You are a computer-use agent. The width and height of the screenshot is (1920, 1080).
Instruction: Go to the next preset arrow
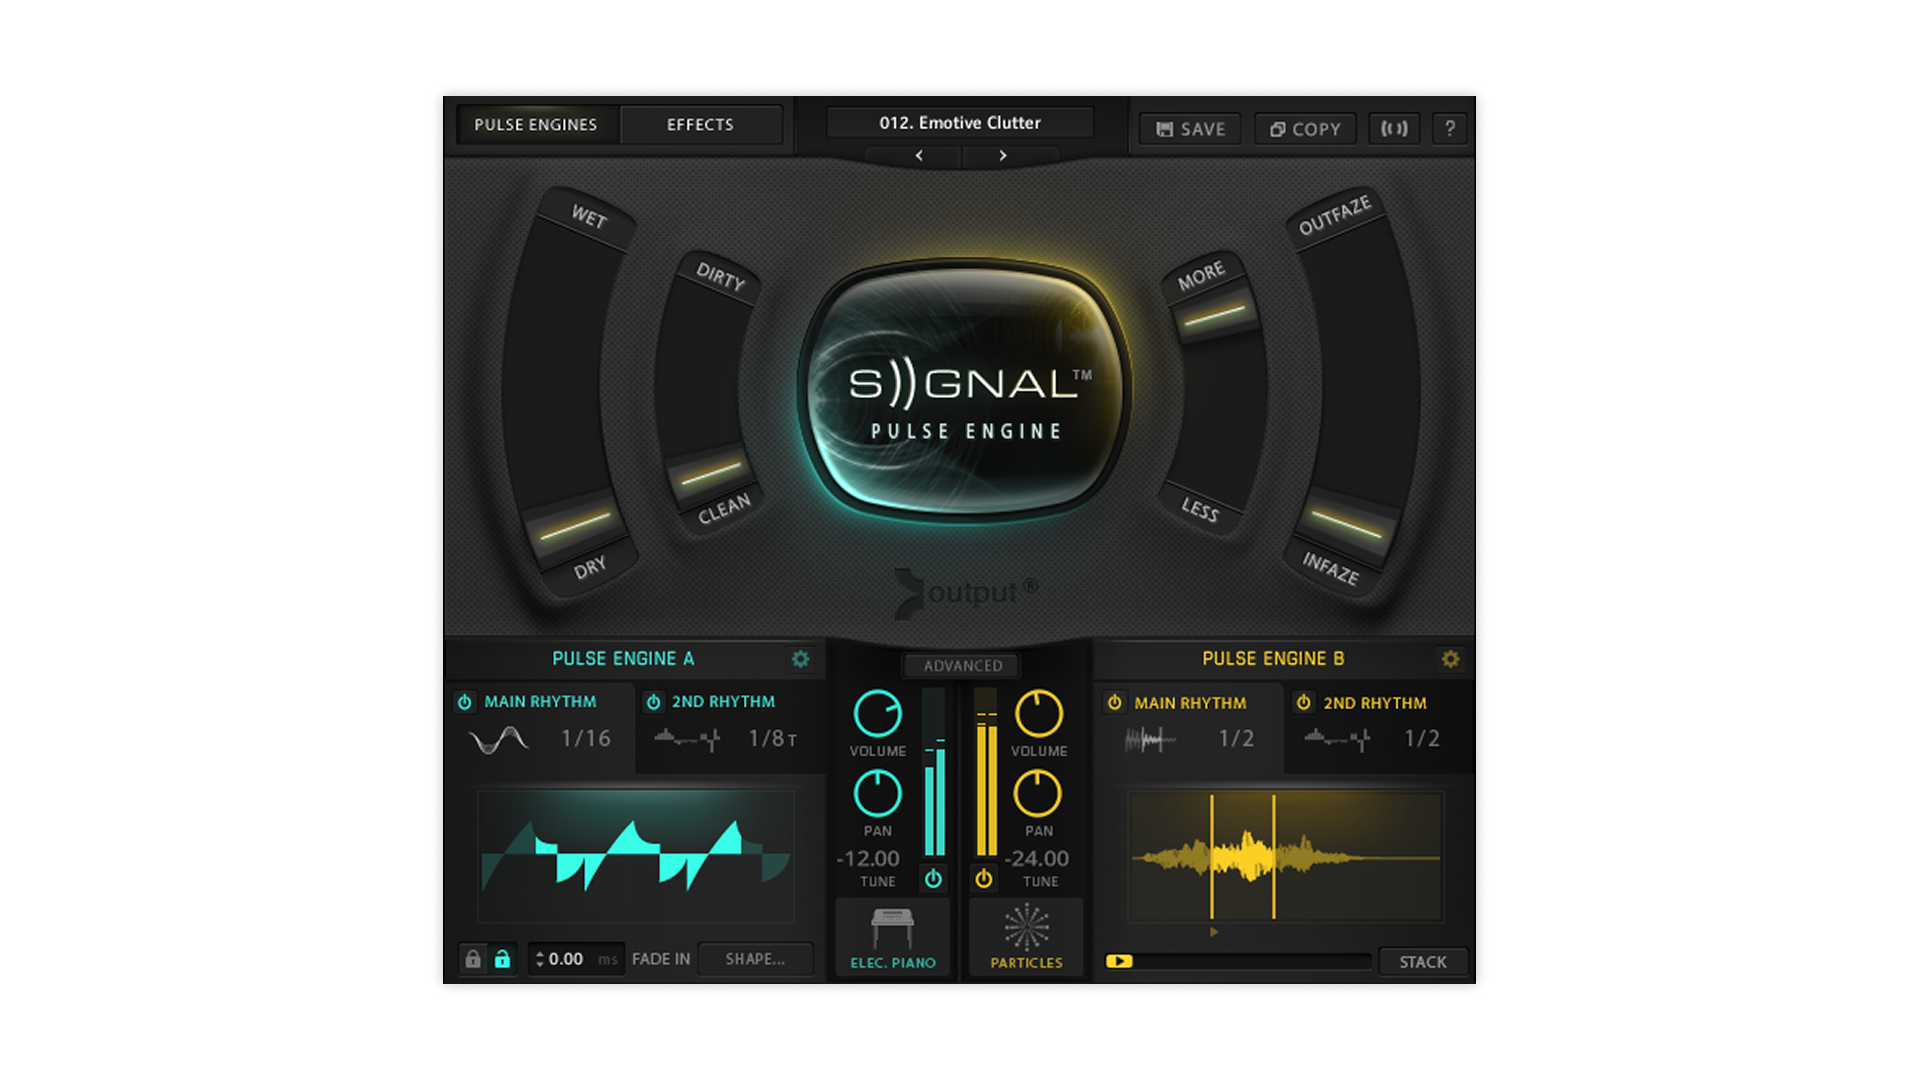[x=1003, y=156]
